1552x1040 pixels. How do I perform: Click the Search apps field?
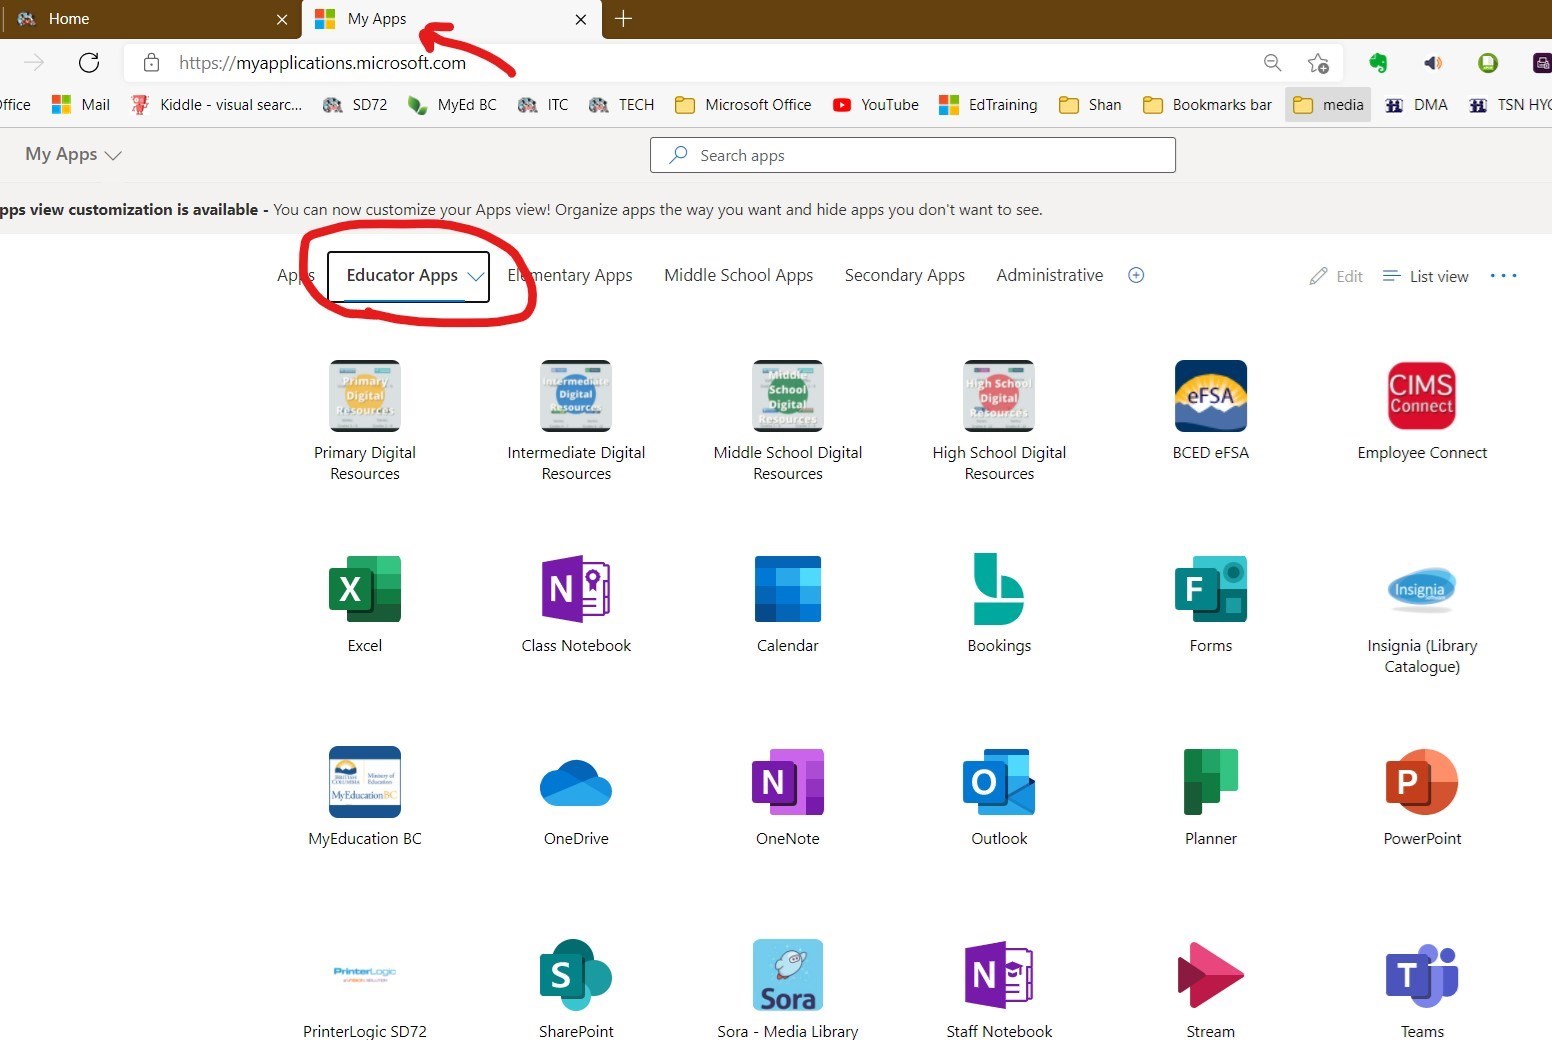(913, 155)
